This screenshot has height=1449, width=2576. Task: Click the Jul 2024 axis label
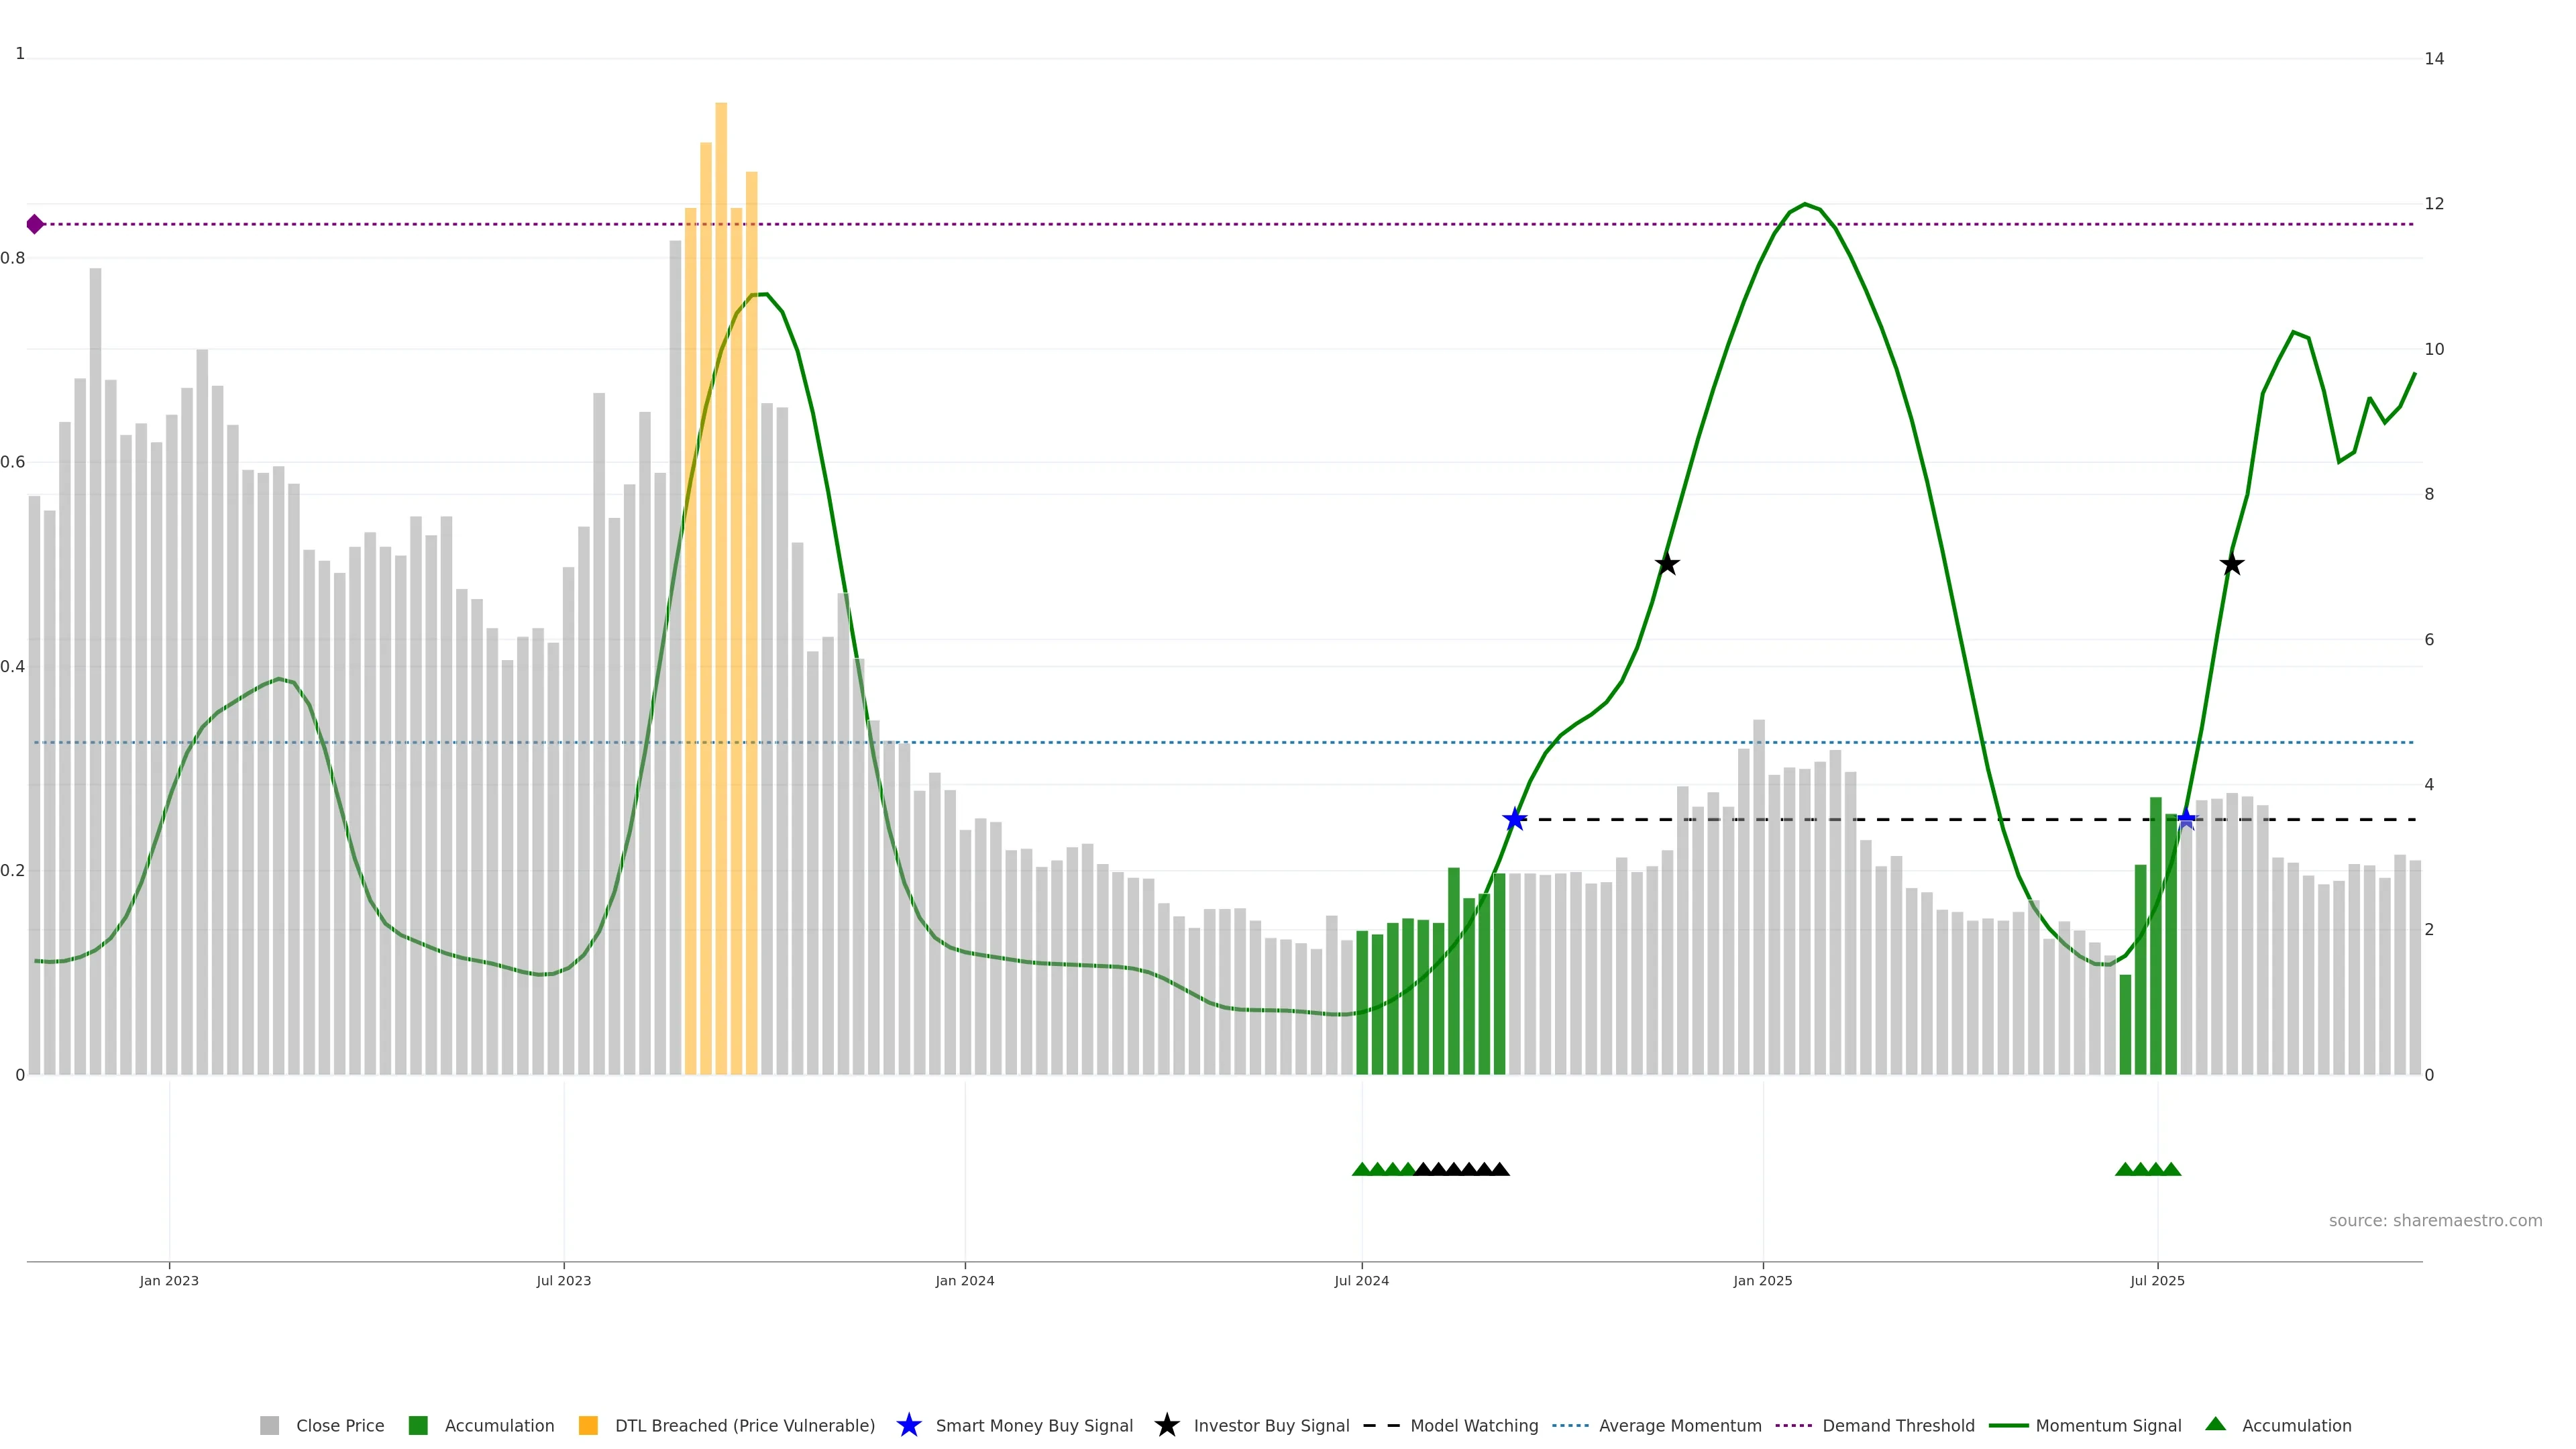[x=1361, y=1280]
